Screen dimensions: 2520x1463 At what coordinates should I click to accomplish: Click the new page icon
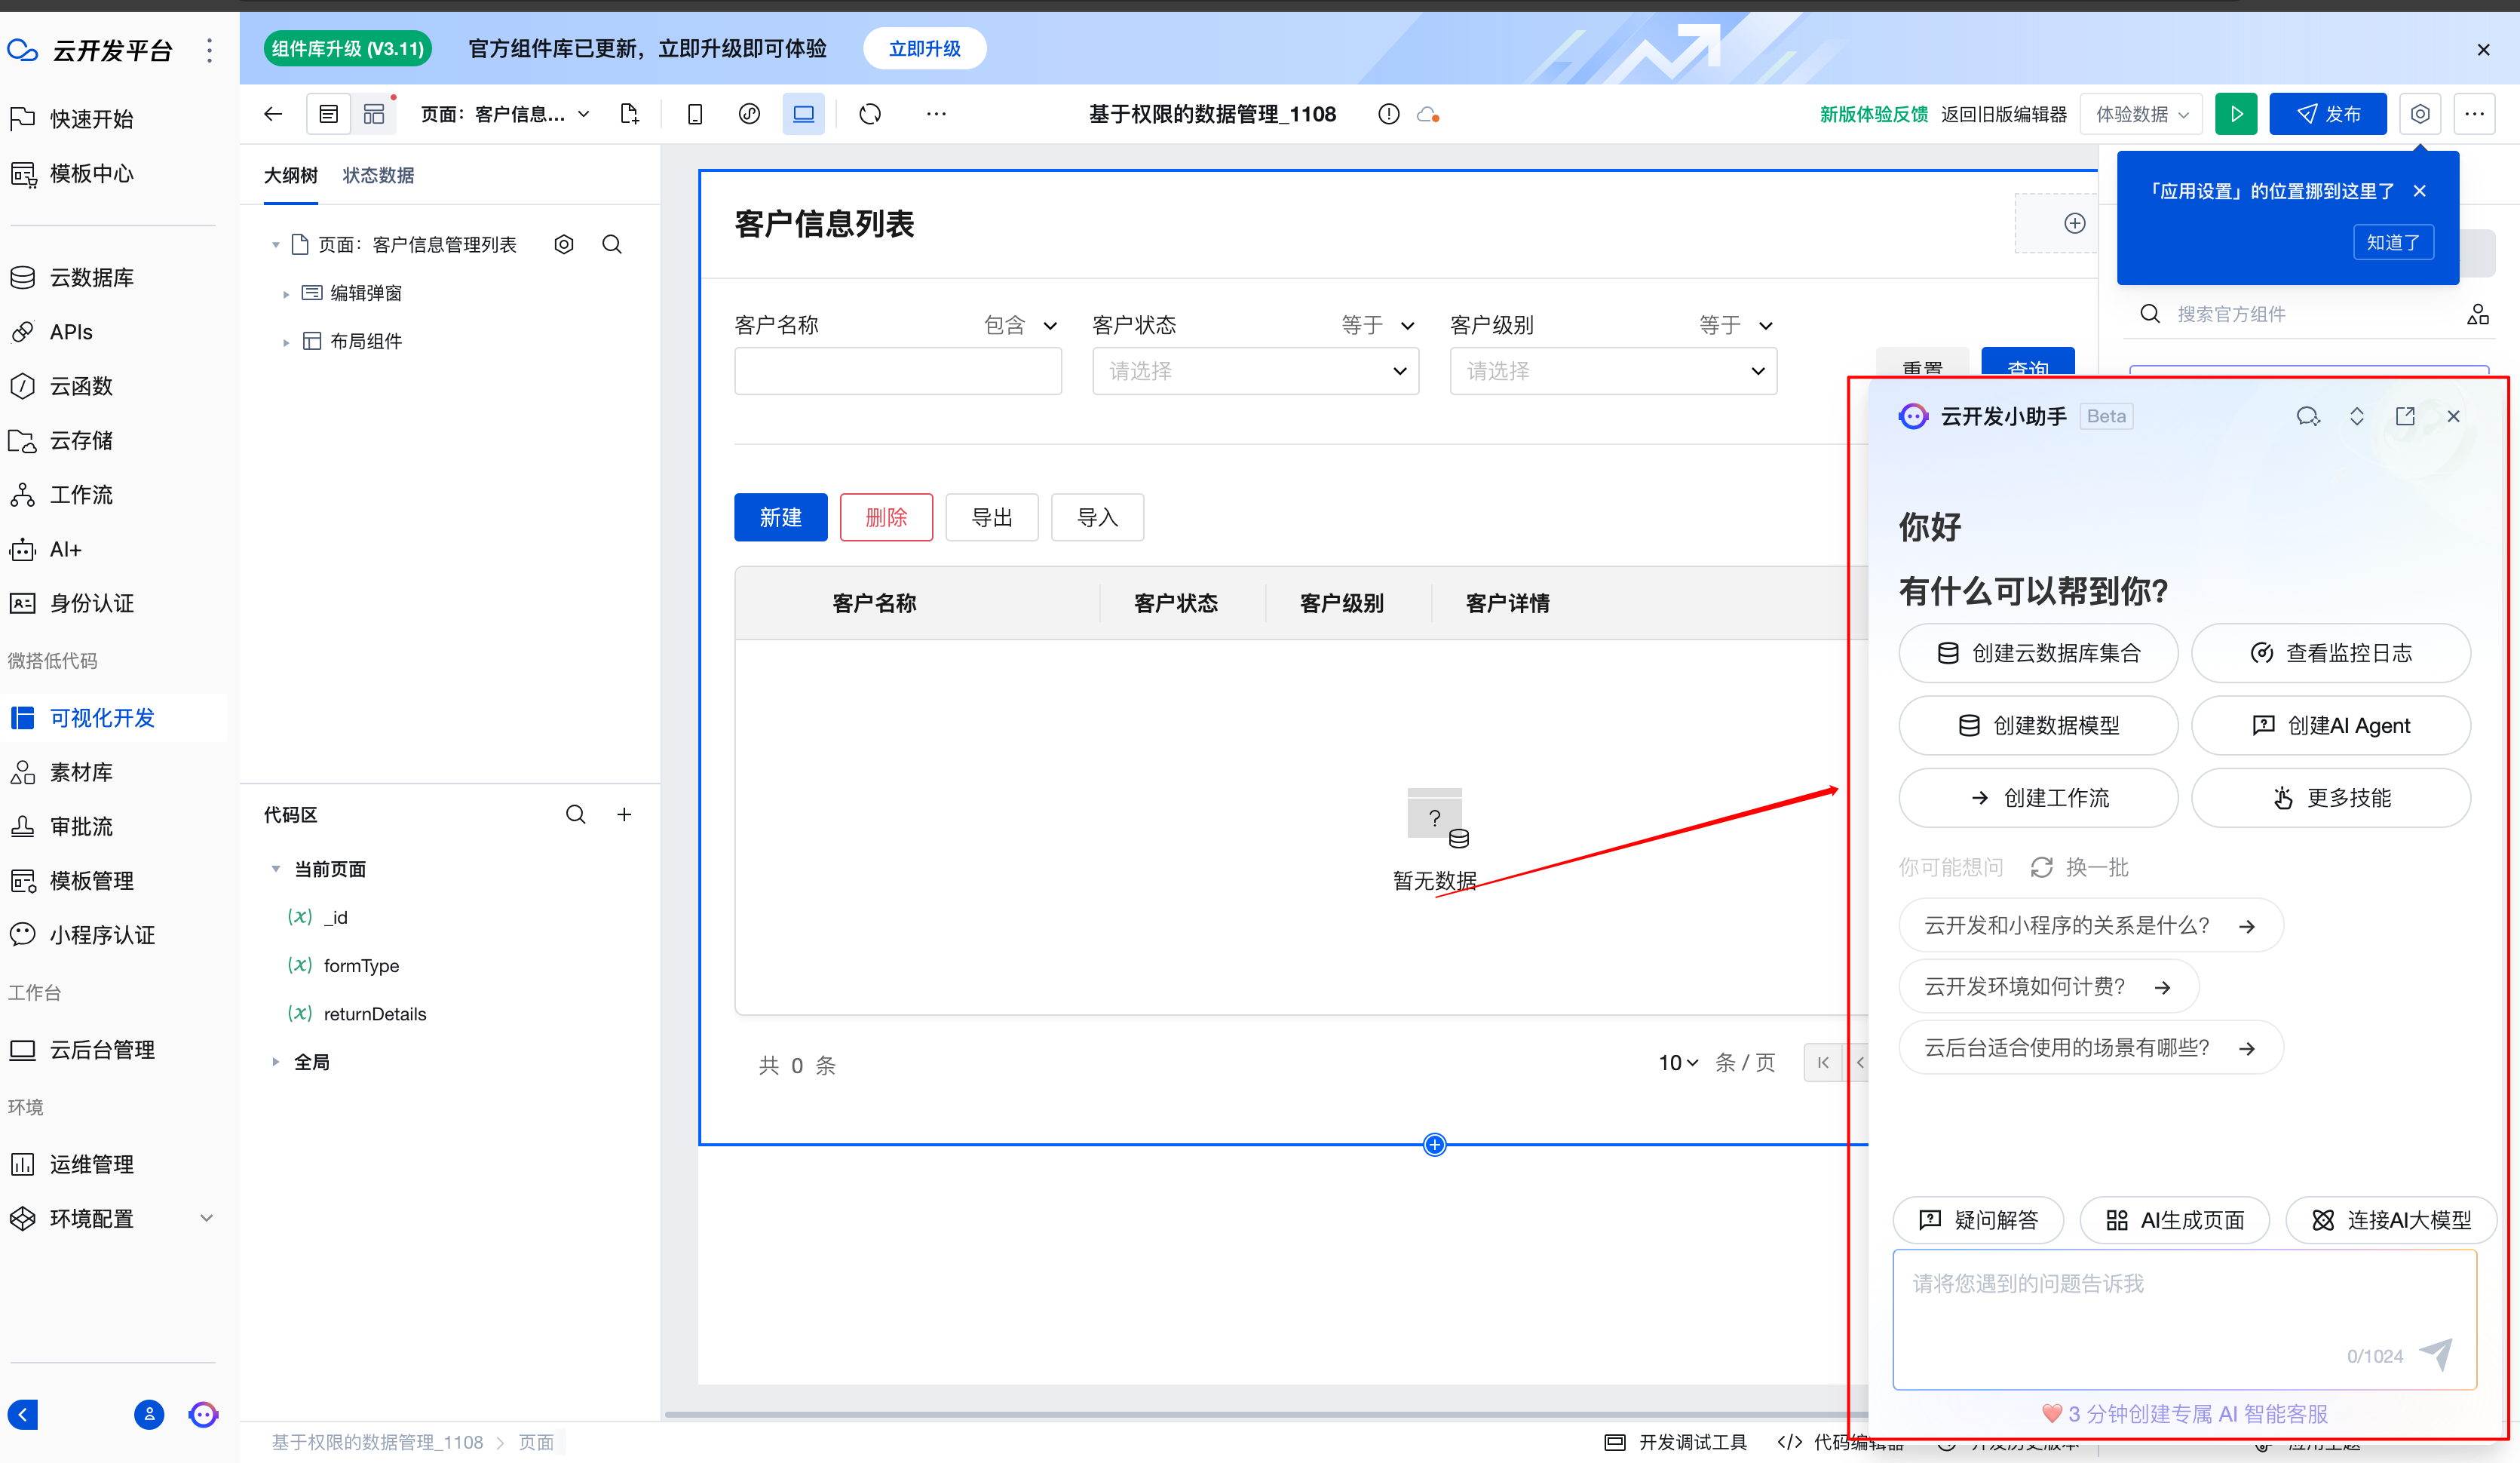coord(629,114)
